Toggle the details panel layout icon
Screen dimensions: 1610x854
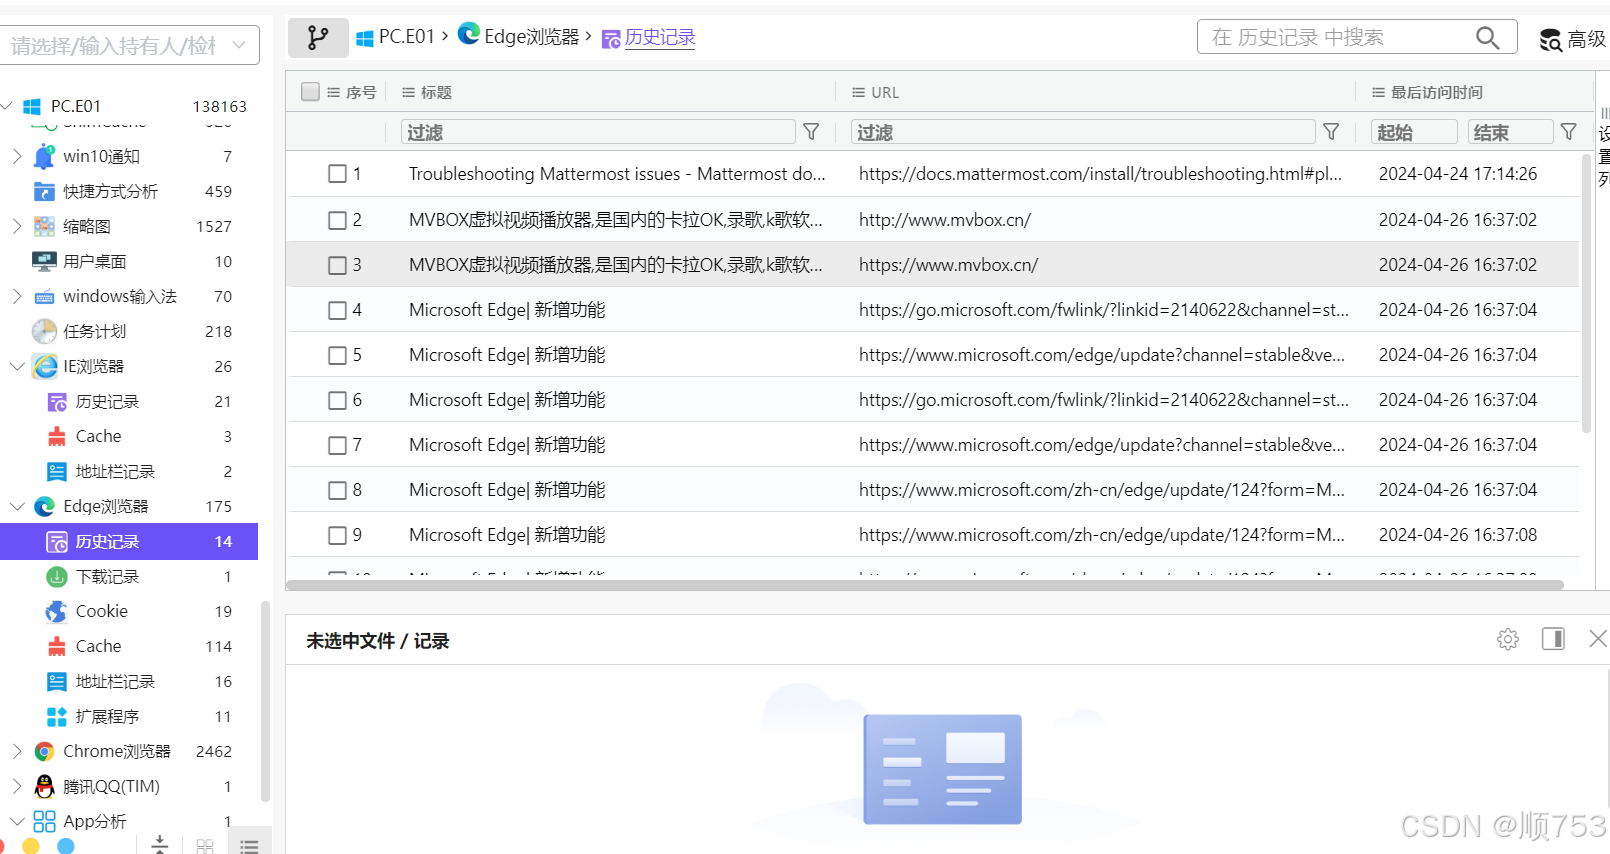coord(1553,639)
